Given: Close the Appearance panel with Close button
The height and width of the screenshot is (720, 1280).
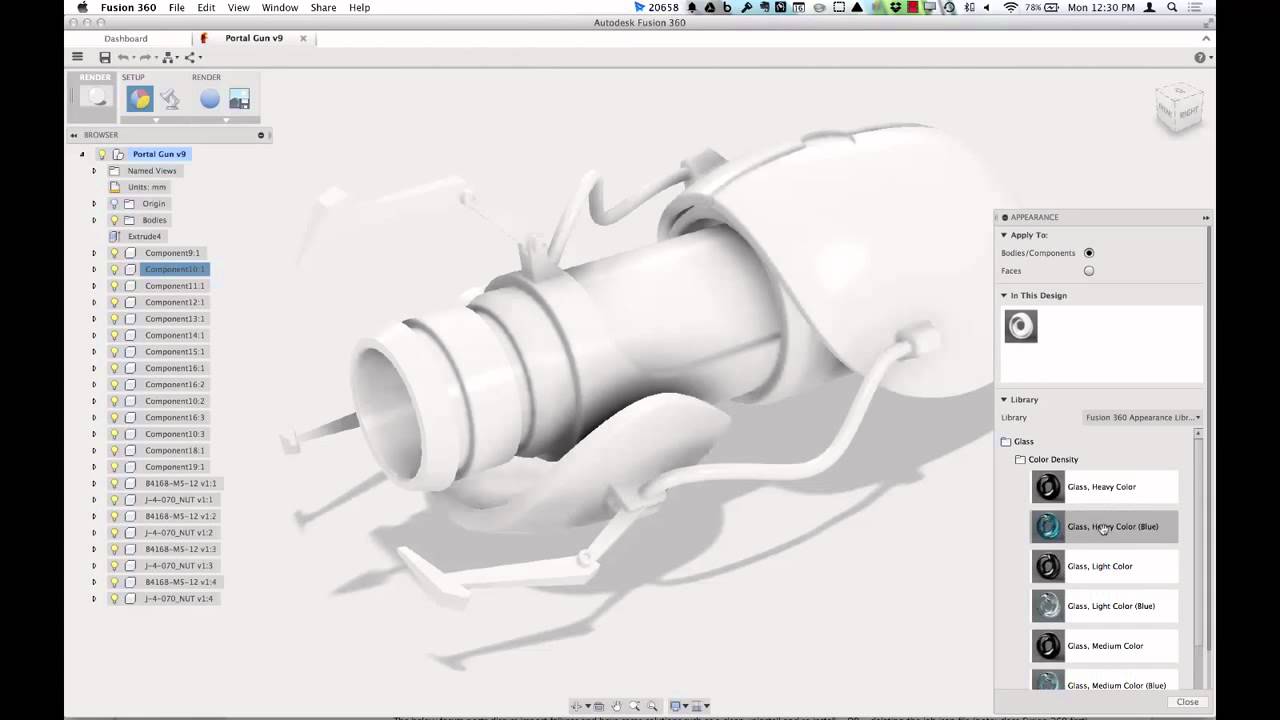Looking at the screenshot, I should tap(1187, 702).
